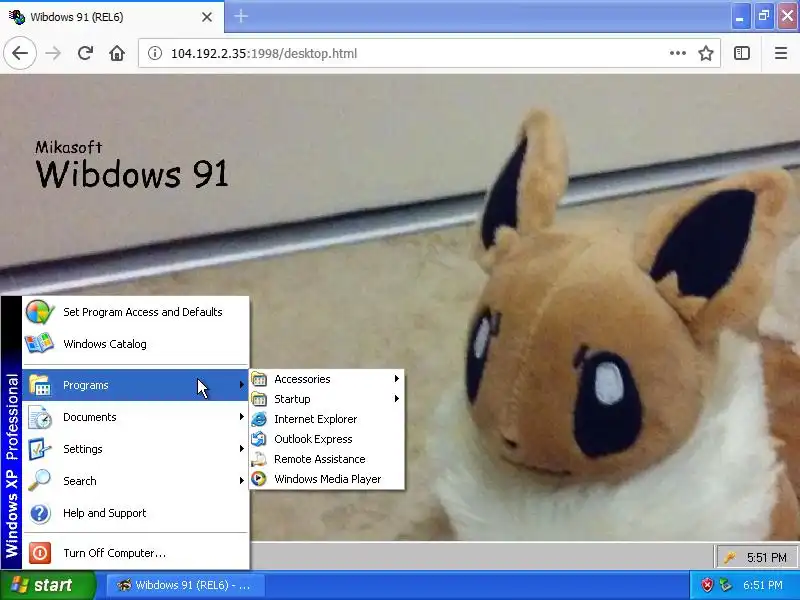The width and height of the screenshot is (800, 600).
Task: Expand the Settings submenu arrow
Action: pyautogui.click(x=241, y=448)
